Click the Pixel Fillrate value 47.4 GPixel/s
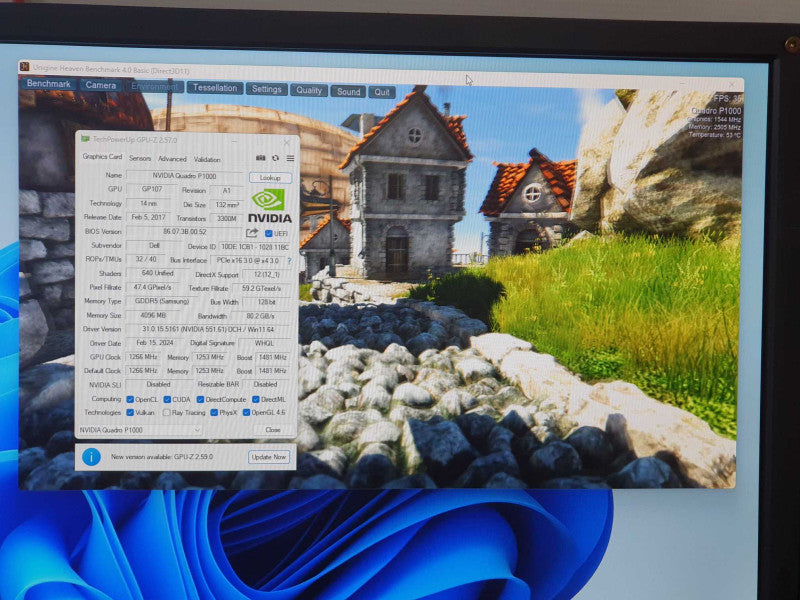 (153, 287)
